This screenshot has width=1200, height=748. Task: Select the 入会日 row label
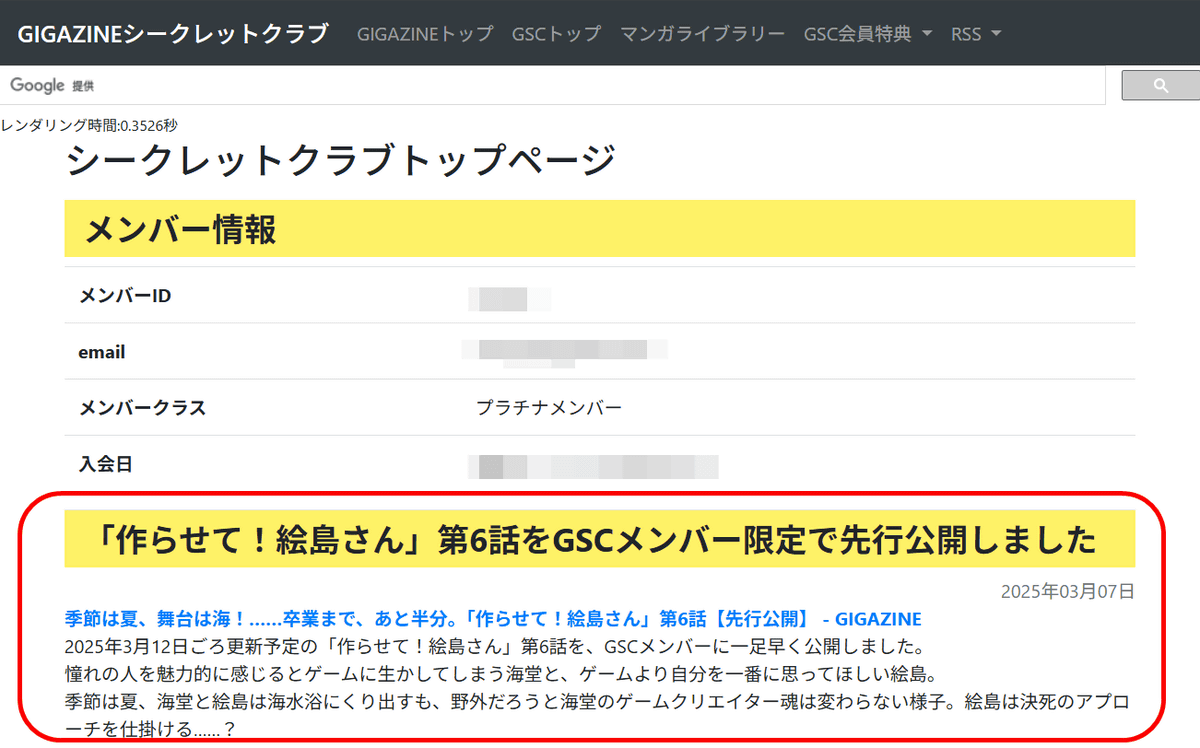tap(105, 464)
